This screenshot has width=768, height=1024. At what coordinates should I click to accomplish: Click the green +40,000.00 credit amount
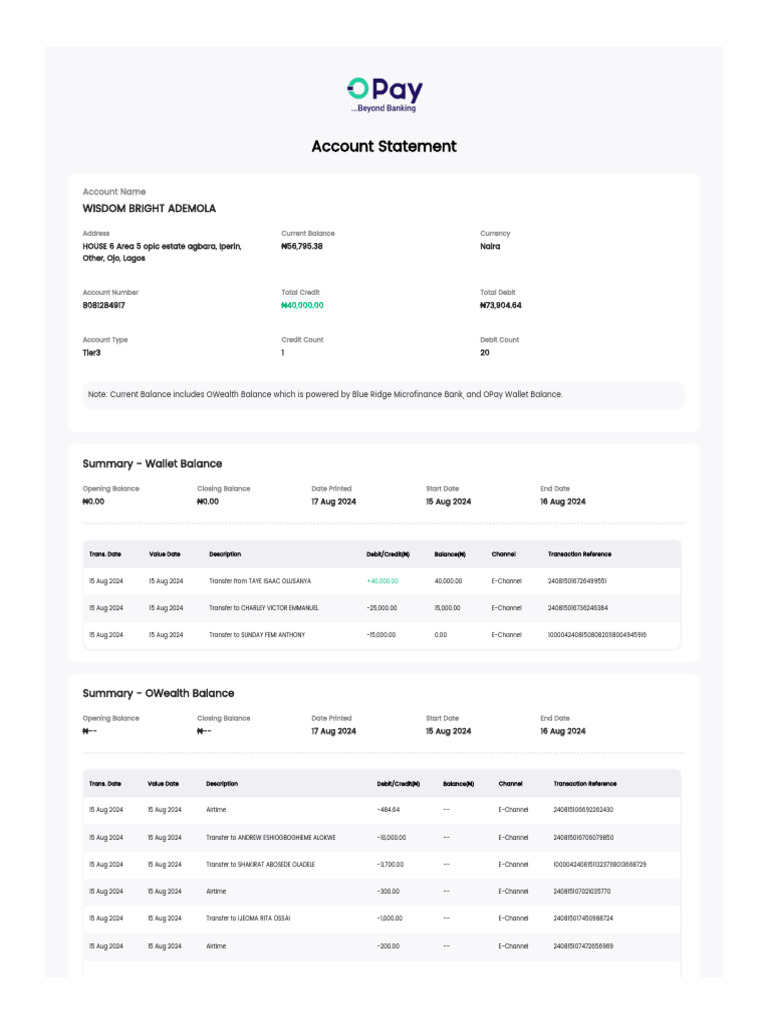click(x=383, y=581)
